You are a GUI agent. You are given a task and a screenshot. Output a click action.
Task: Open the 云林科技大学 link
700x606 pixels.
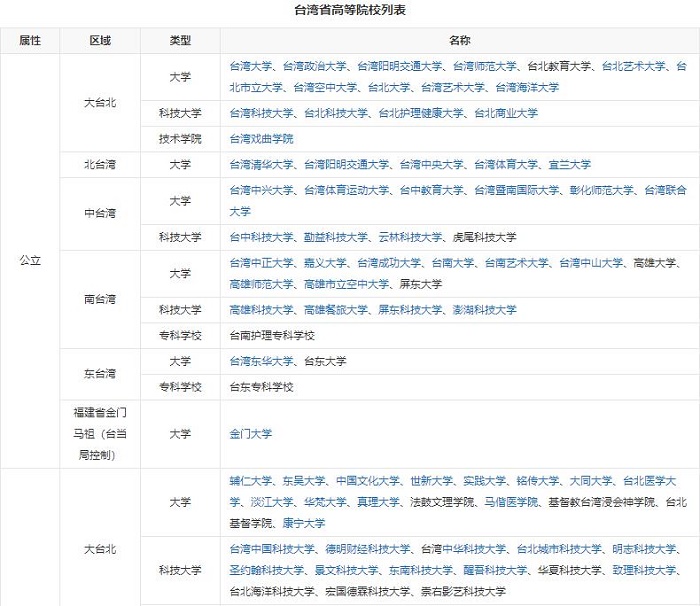(x=410, y=237)
